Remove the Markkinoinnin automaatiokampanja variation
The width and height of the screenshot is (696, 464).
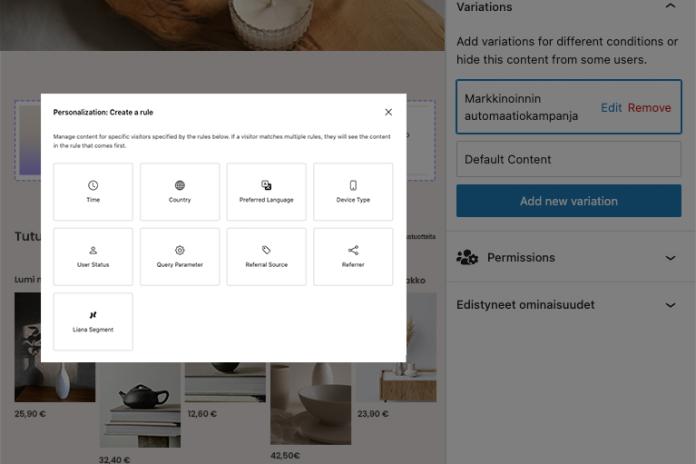click(649, 107)
